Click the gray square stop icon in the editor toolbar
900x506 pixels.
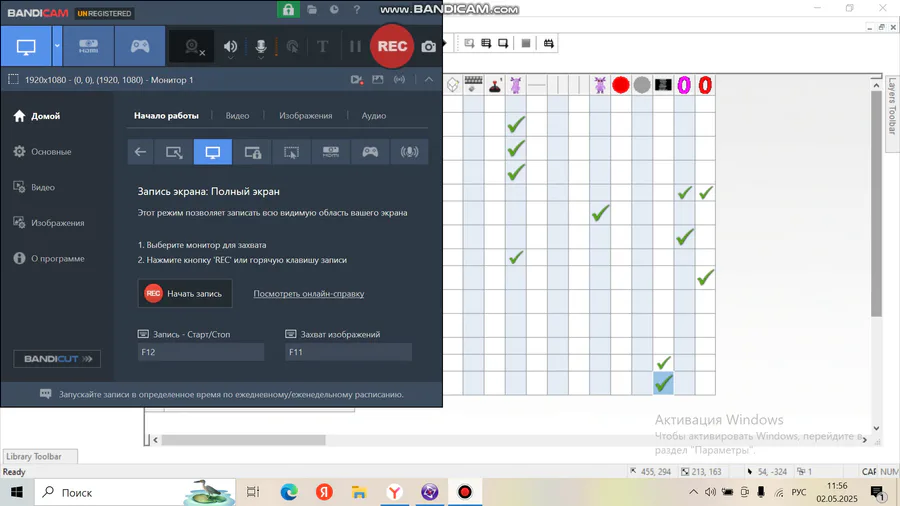(526, 44)
